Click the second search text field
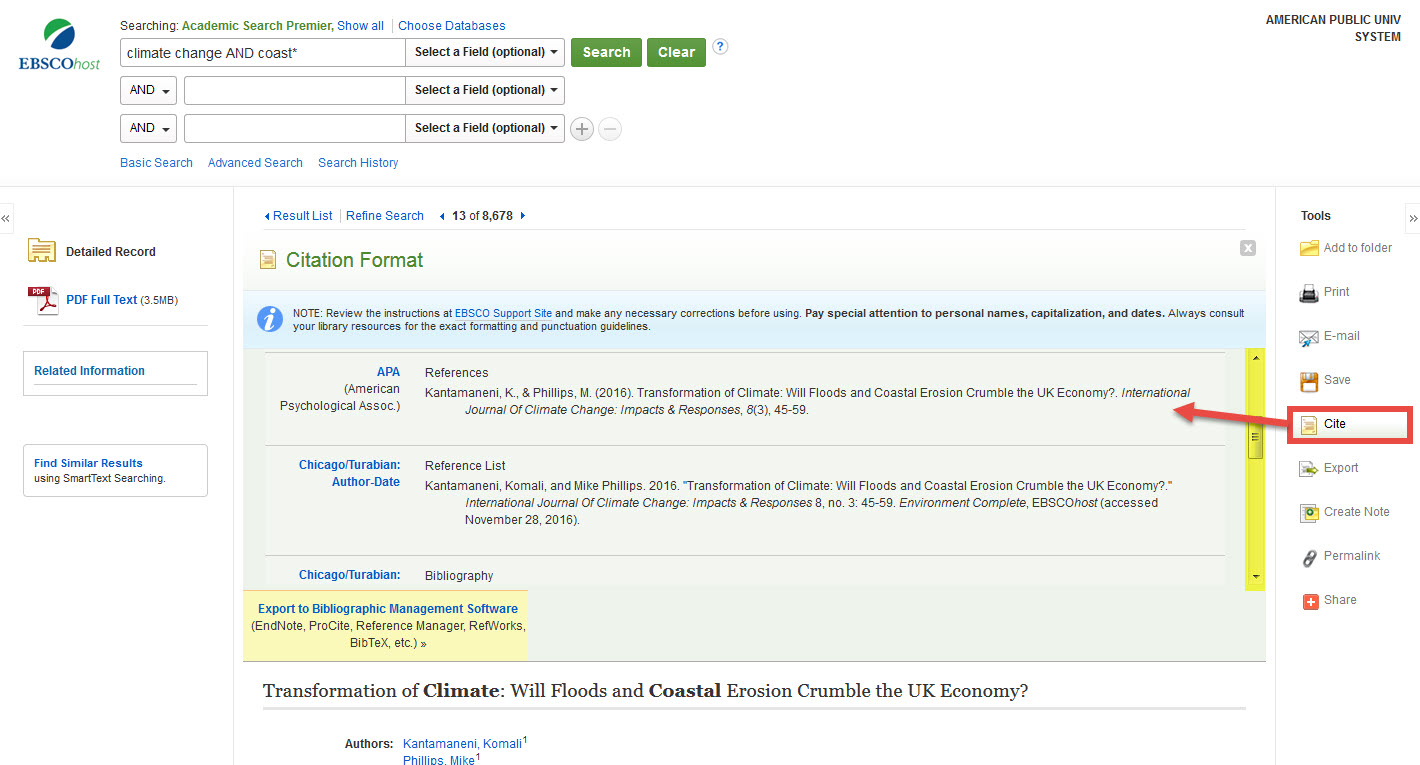The height and width of the screenshot is (765, 1420). click(294, 90)
